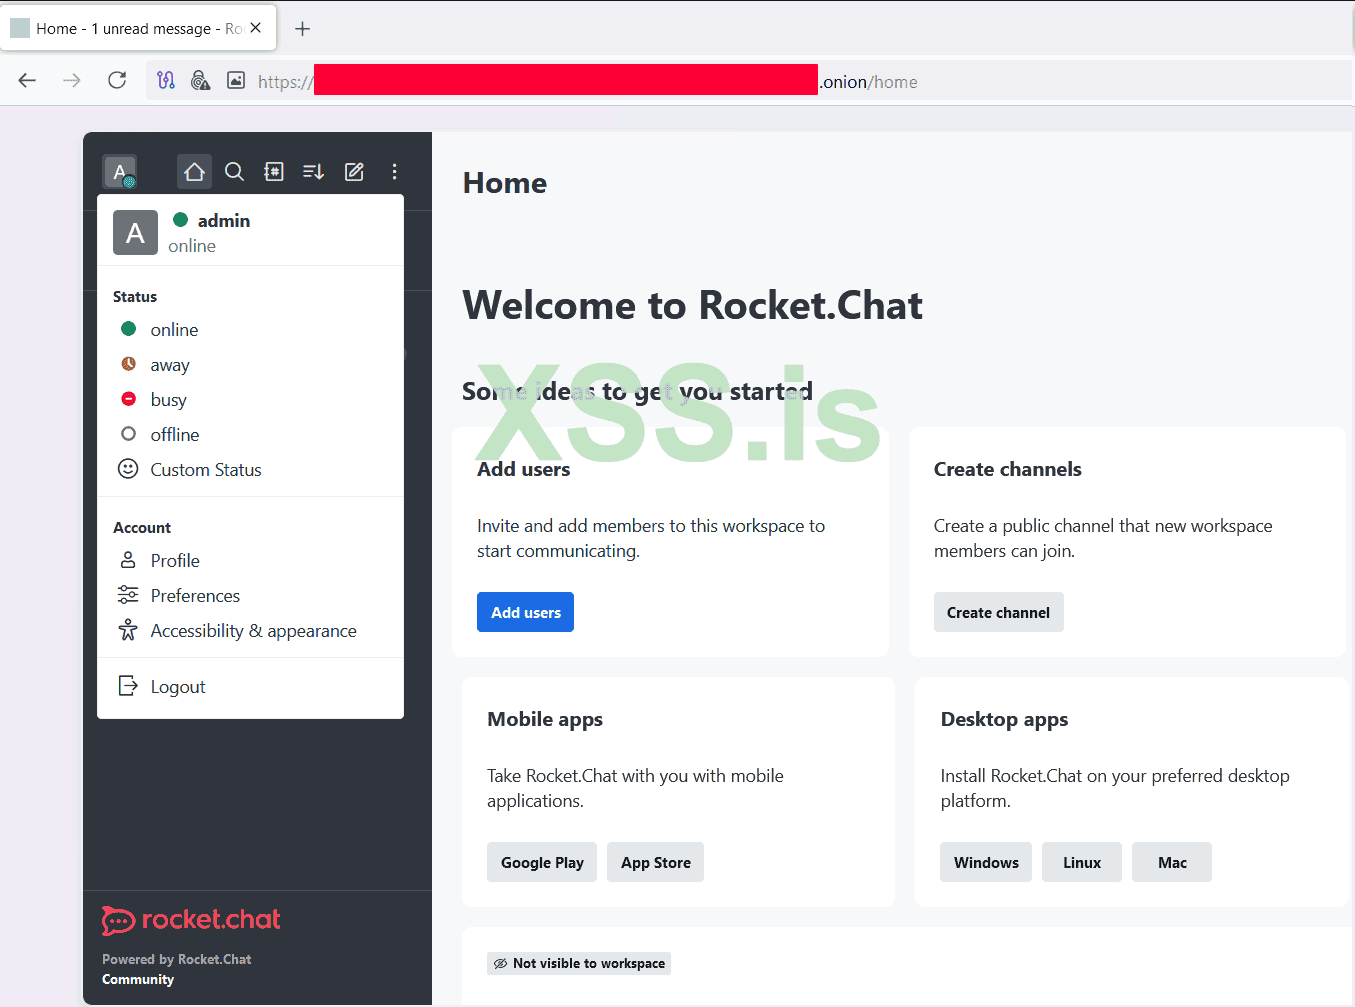The image size is (1355, 1007).
Task: Close the Home browser tab
Action: (x=256, y=28)
